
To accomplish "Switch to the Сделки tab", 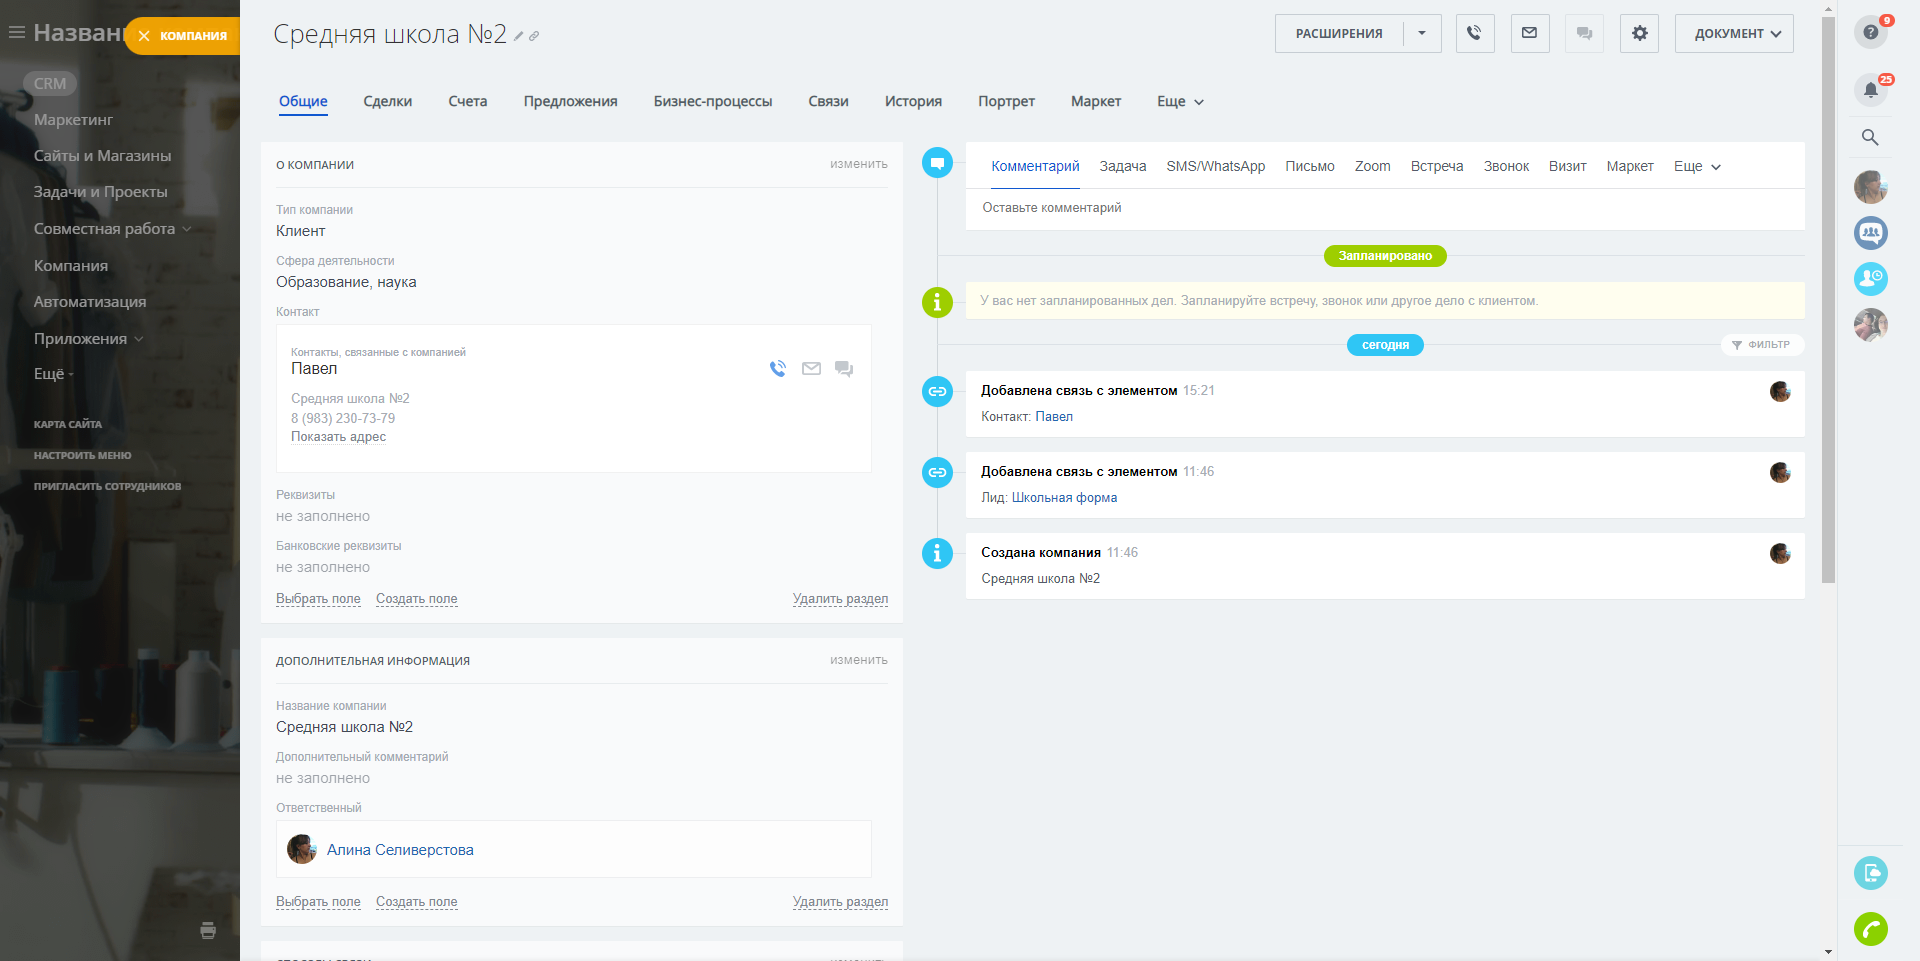I will [x=388, y=102].
